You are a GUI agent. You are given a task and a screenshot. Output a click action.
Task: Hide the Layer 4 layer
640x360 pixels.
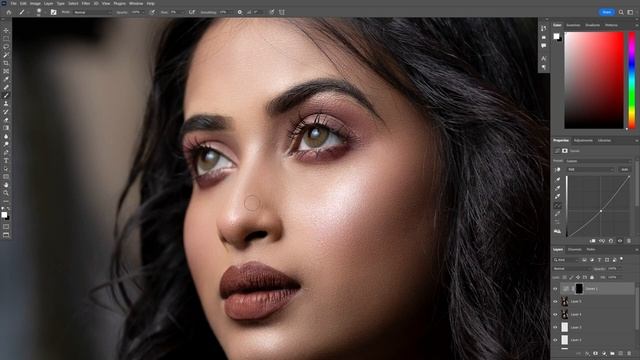(x=555, y=315)
